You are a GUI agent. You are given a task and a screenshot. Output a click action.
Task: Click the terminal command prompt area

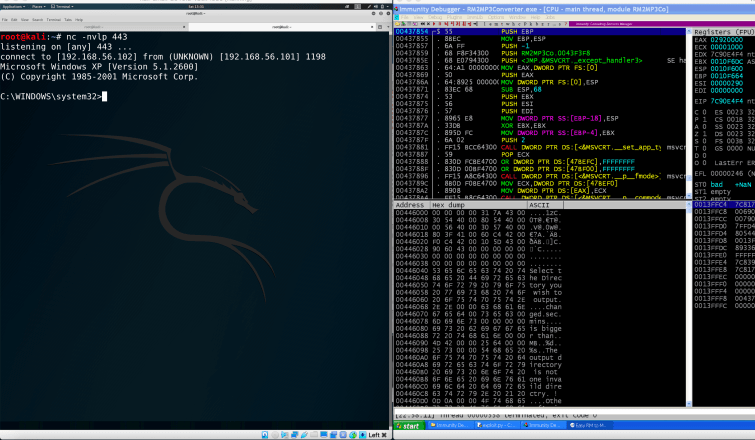click(x=104, y=96)
